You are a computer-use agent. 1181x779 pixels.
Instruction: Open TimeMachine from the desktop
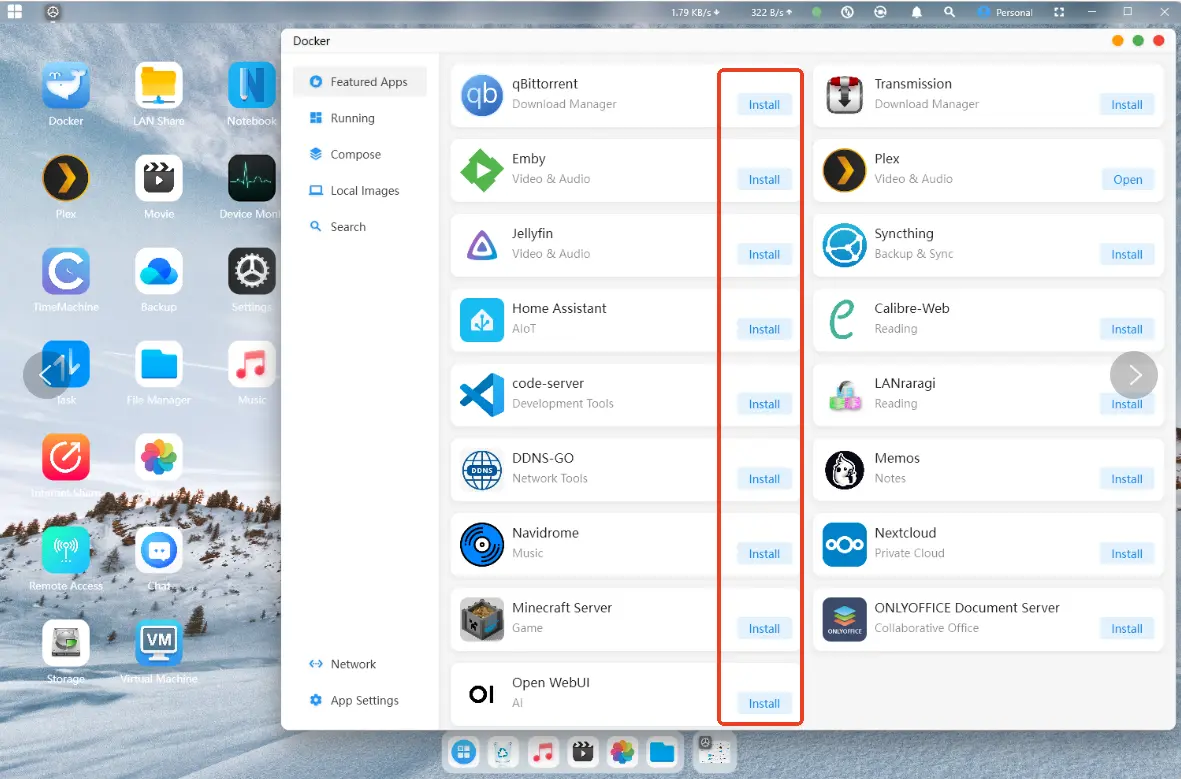(66, 272)
